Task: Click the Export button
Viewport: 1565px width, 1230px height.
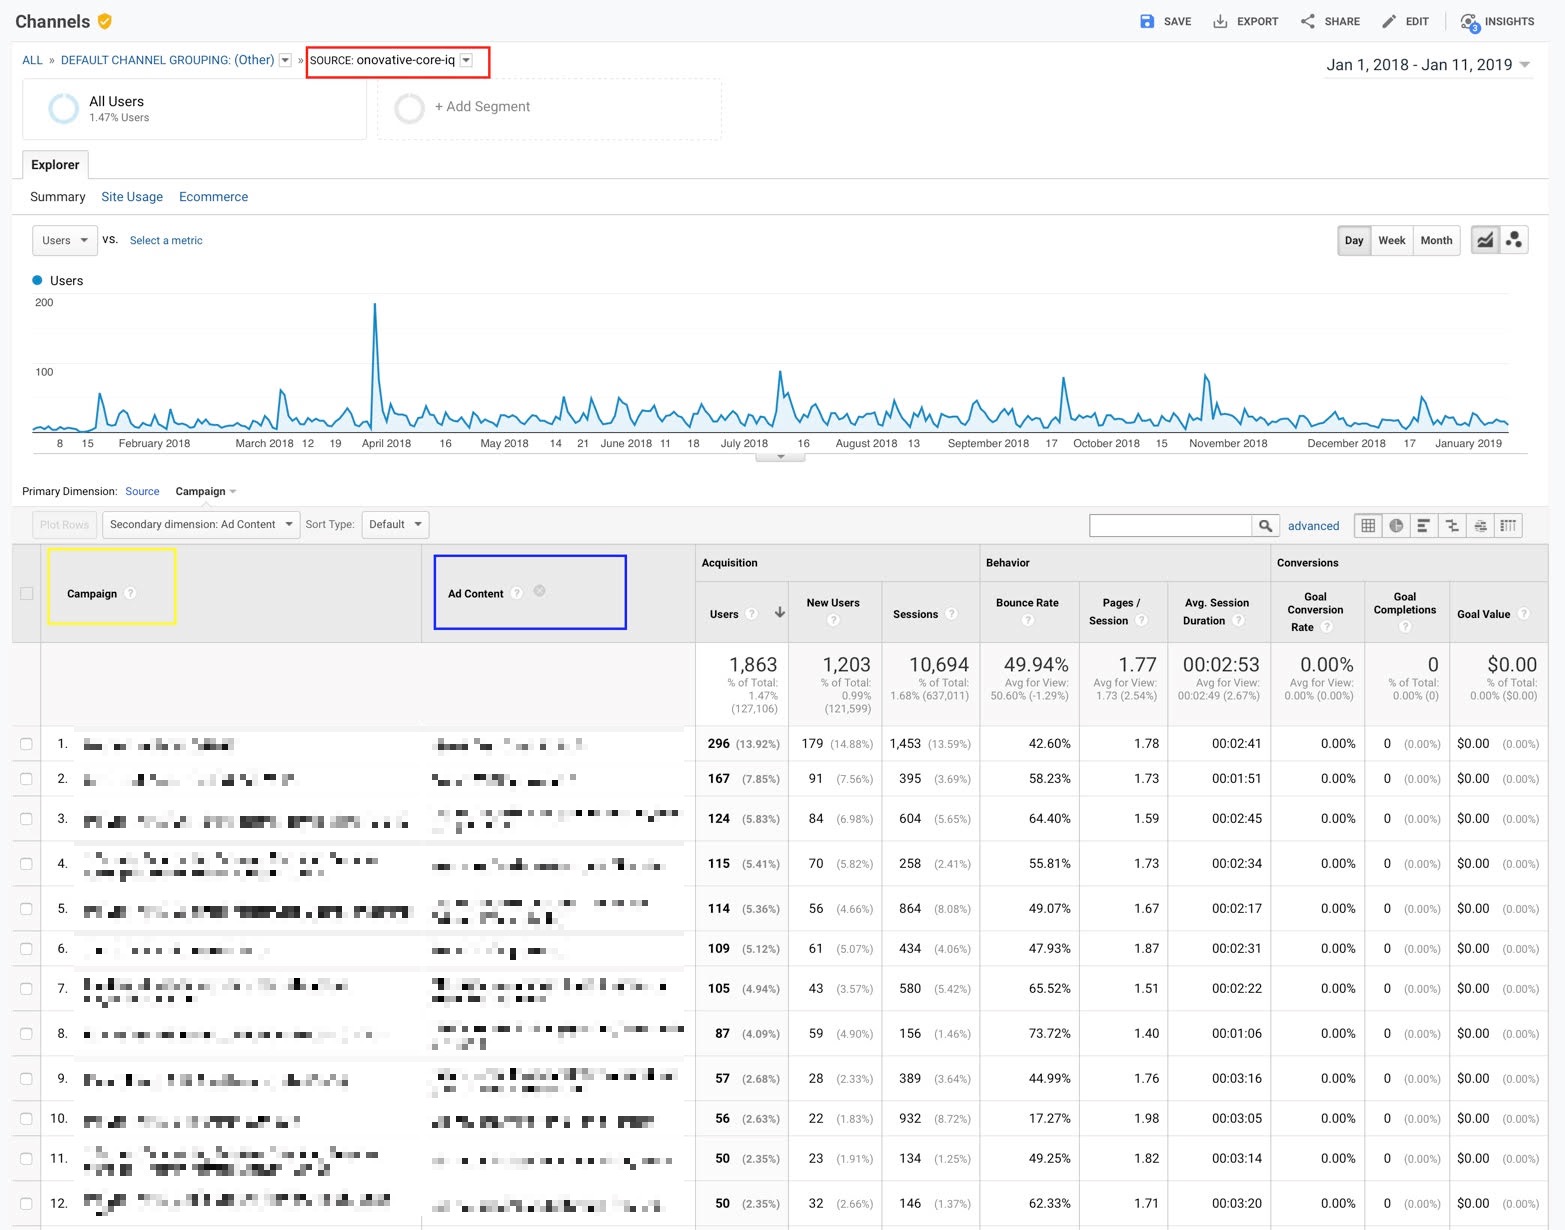Action: [x=1246, y=21]
